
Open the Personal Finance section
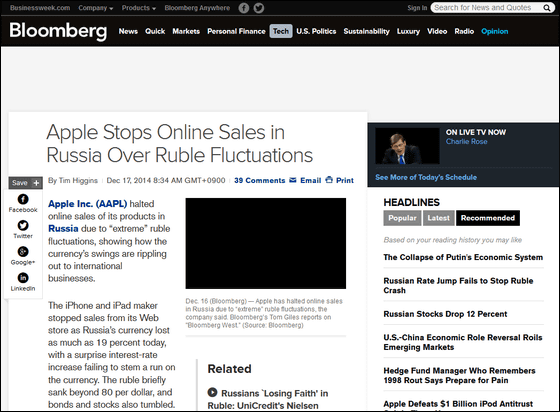pyautogui.click(x=236, y=31)
